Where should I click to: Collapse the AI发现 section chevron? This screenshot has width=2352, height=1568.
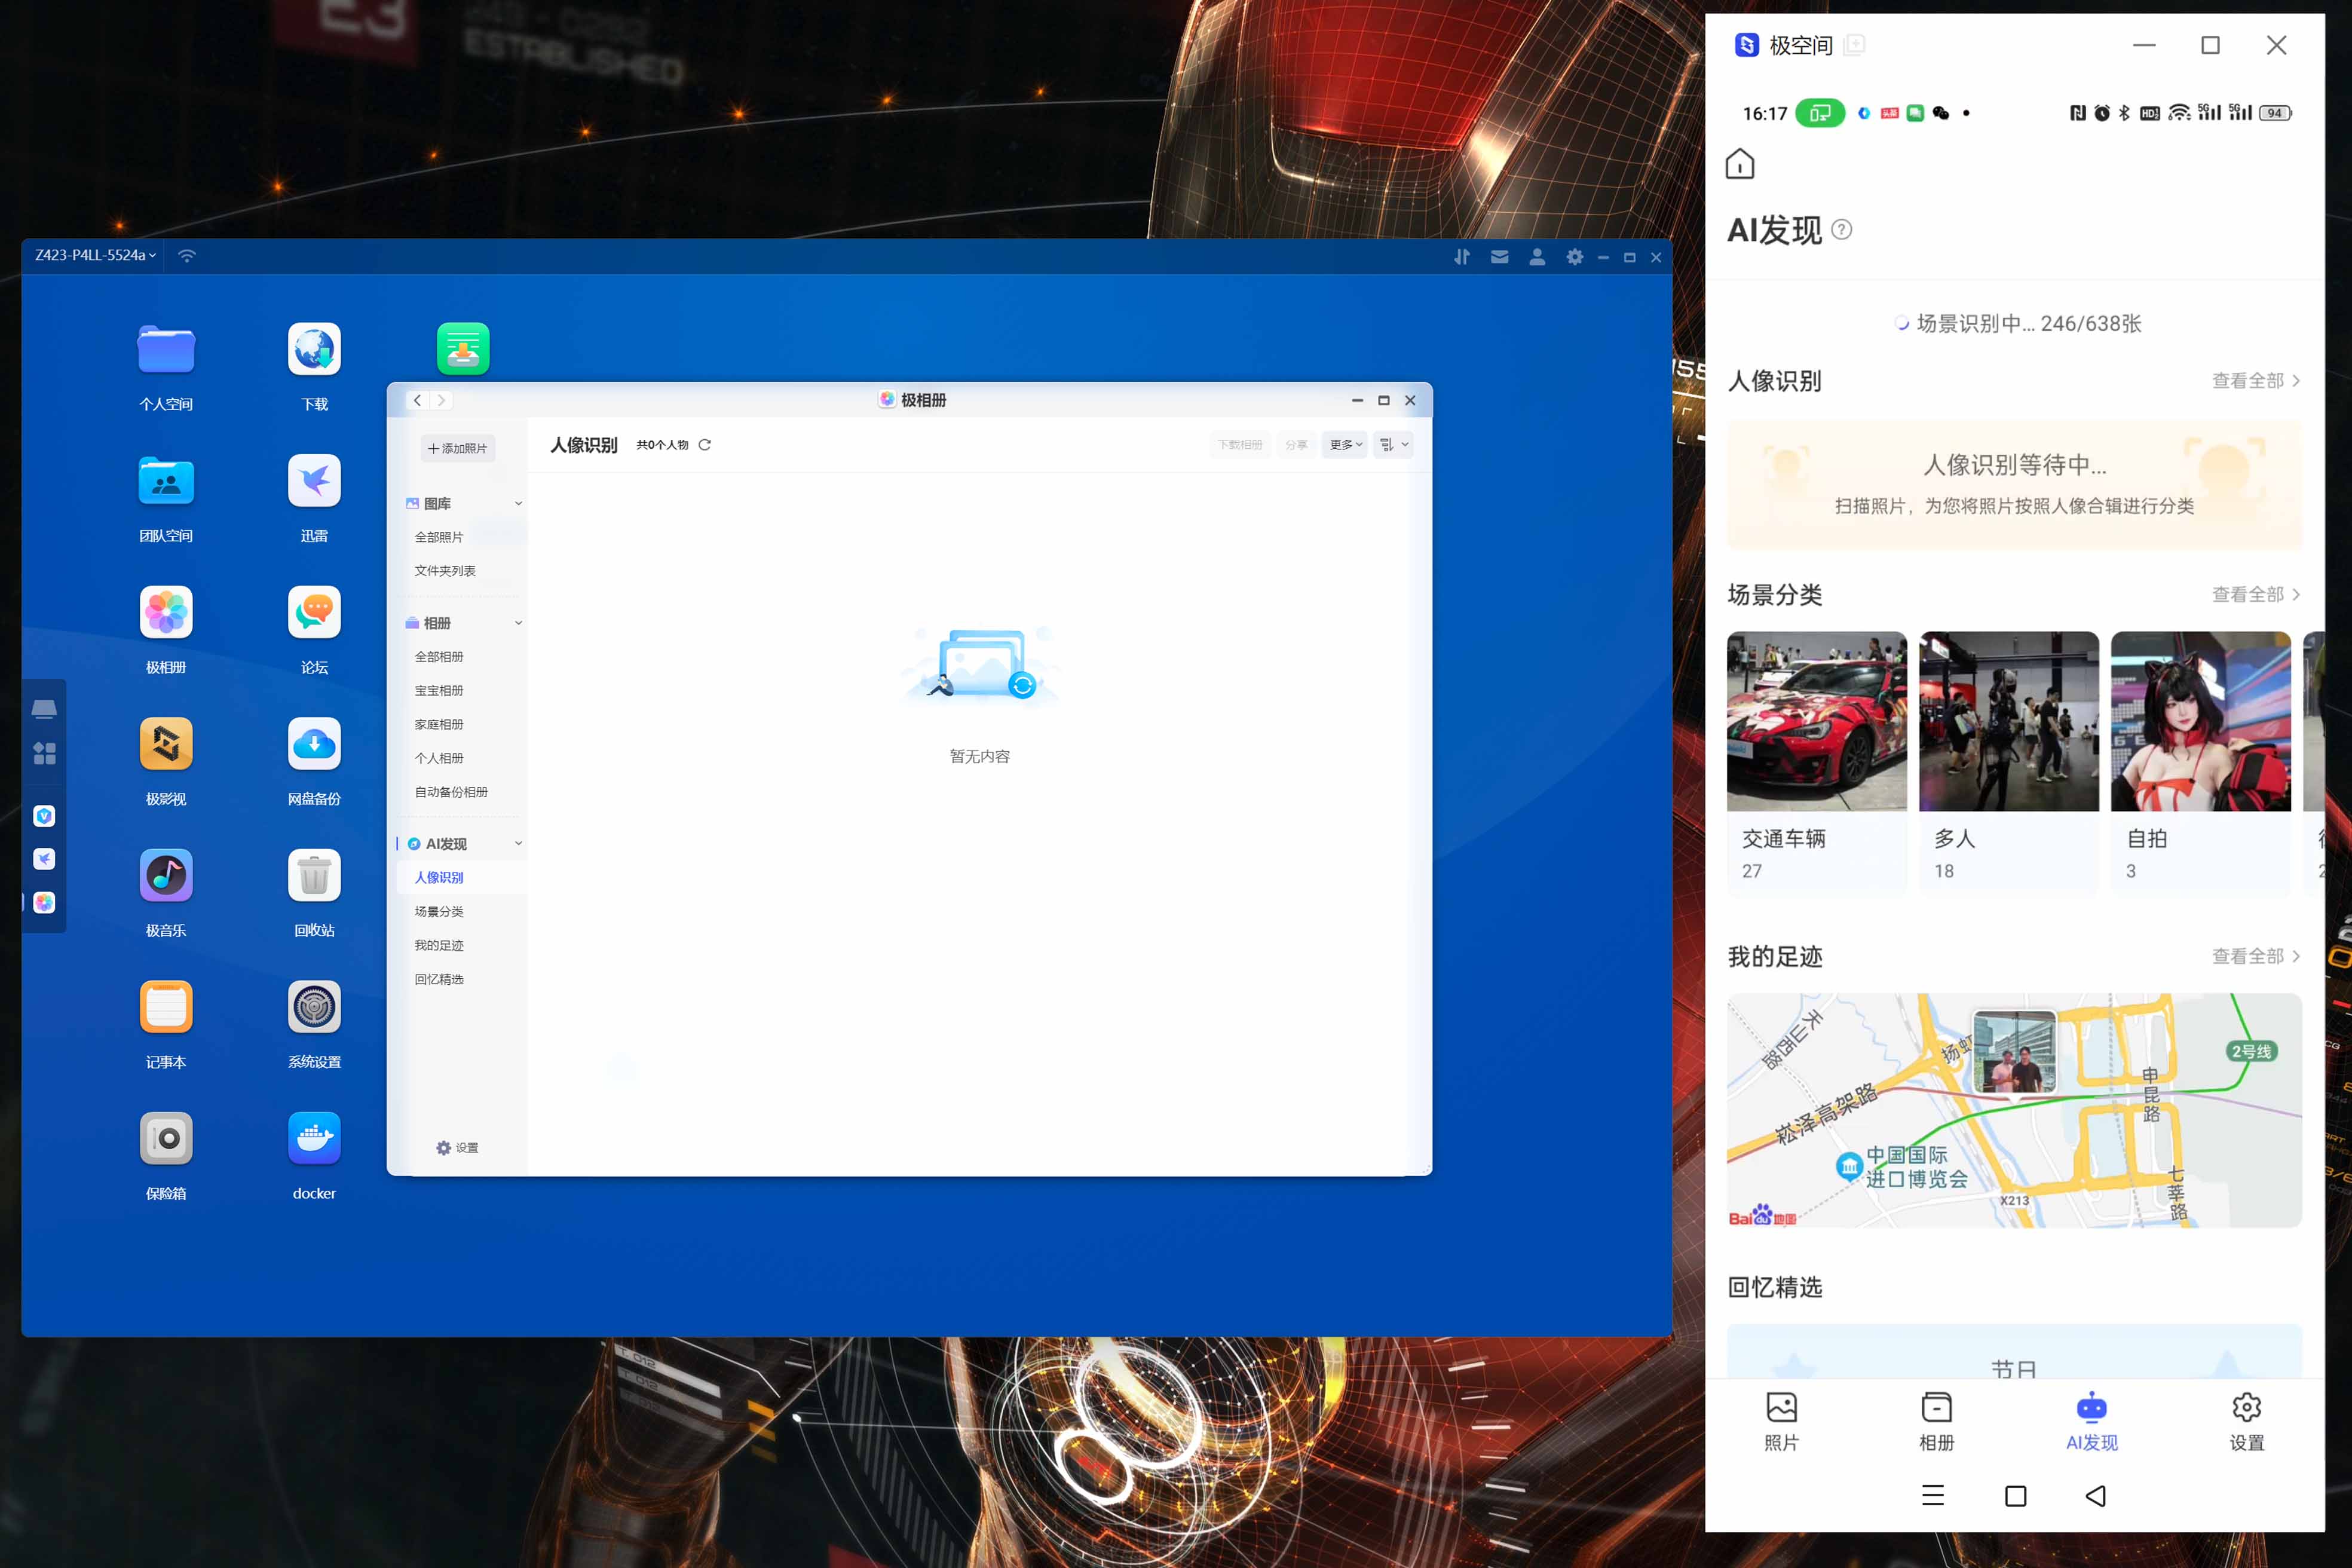point(518,844)
